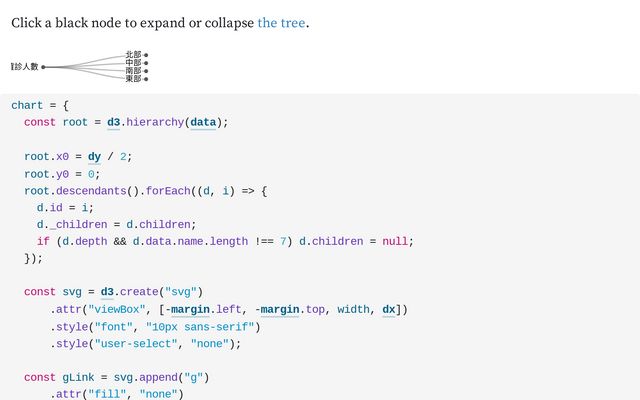Click the 'dx' reference in viewBox line
640x400 pixels.
click(389, 309)
